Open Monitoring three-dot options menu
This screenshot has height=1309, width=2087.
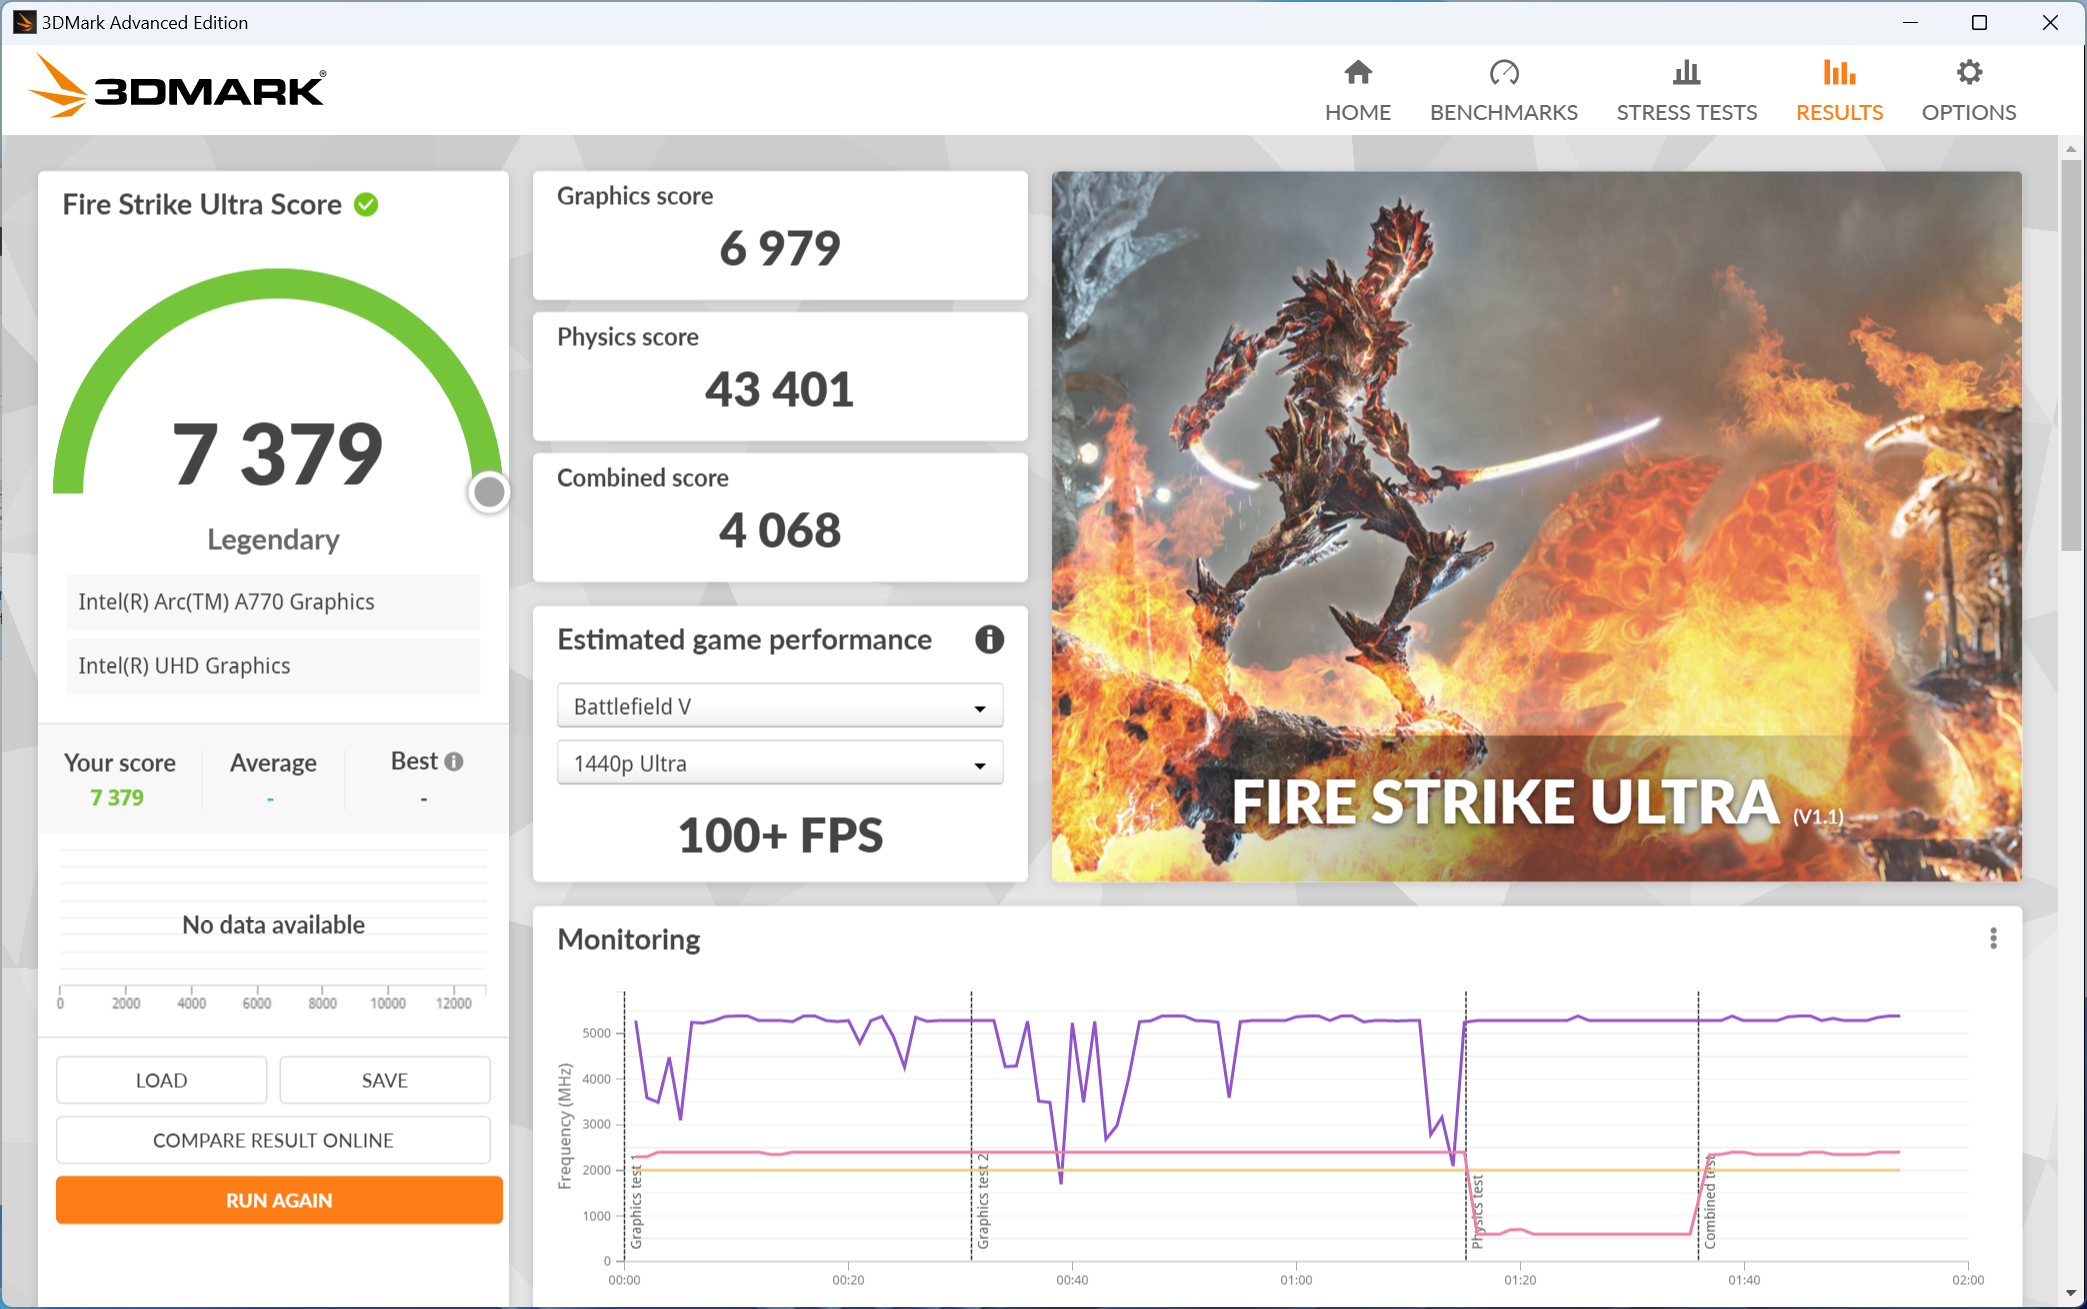tap(1992, 938)
